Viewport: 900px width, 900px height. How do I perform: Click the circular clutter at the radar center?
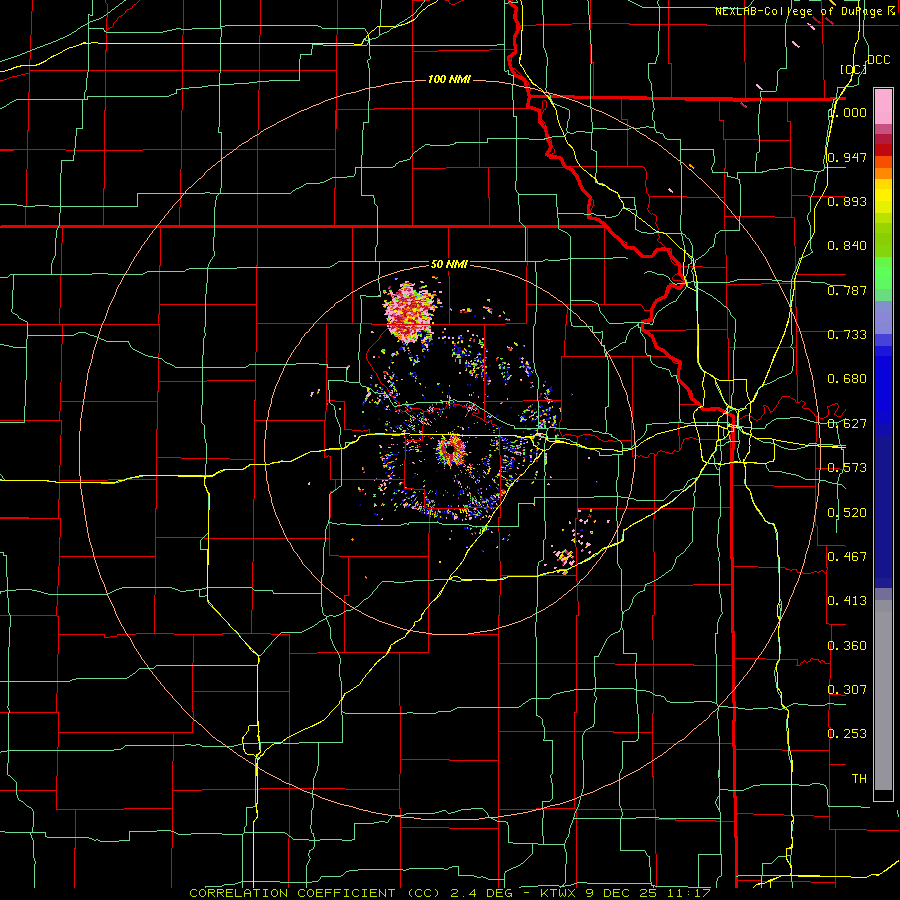[452, 449]
